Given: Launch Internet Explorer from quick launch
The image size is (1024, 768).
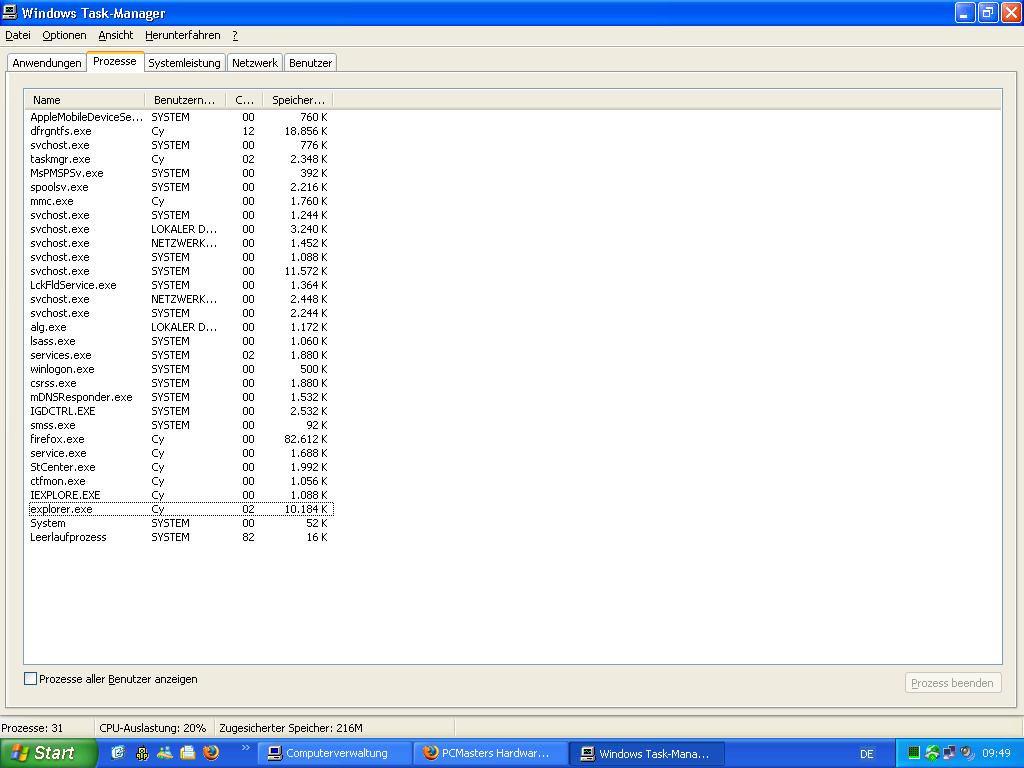Looking at the screenshot, I should (x=118, y=752).
